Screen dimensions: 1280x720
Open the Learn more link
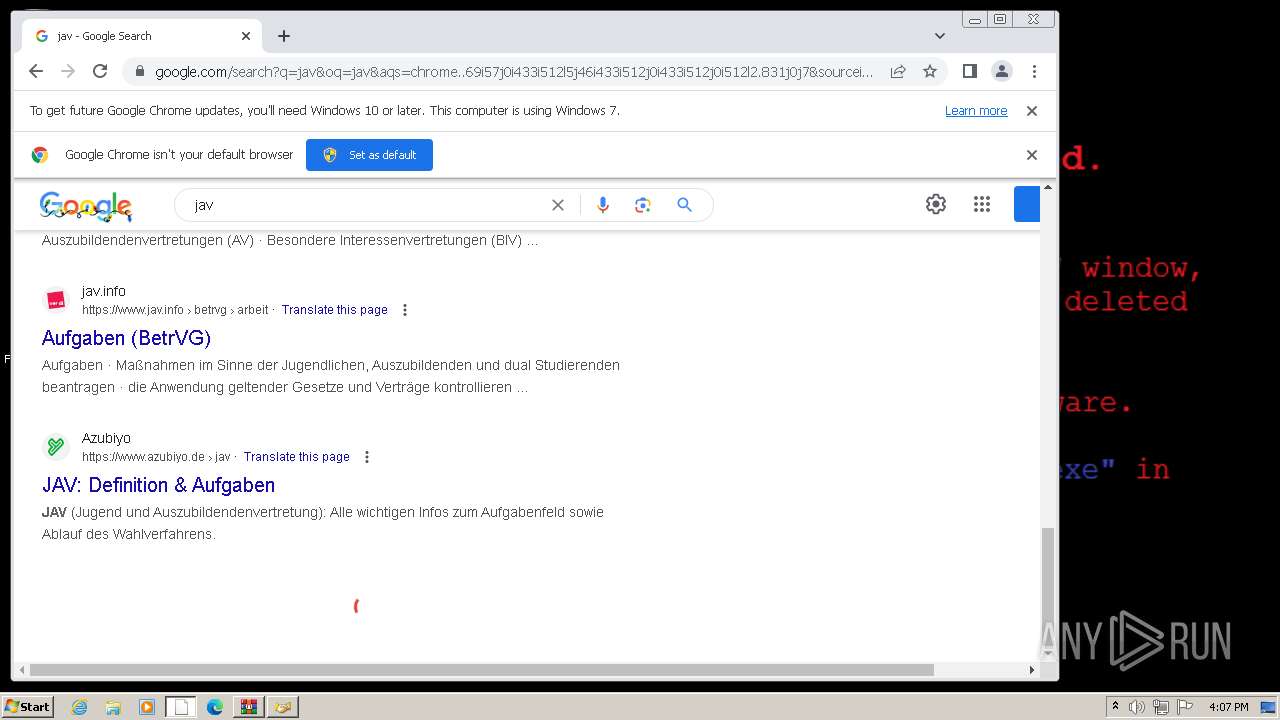click(976, 111)
